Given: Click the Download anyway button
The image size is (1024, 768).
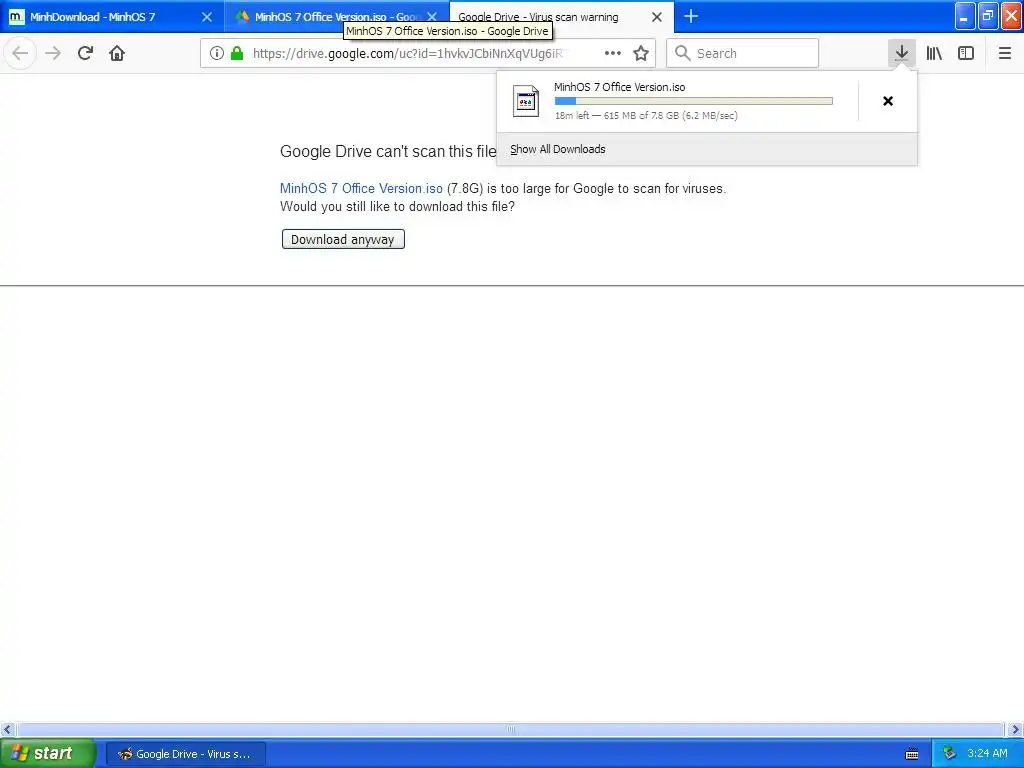Looking at the screenshot, I should [343, 239].
